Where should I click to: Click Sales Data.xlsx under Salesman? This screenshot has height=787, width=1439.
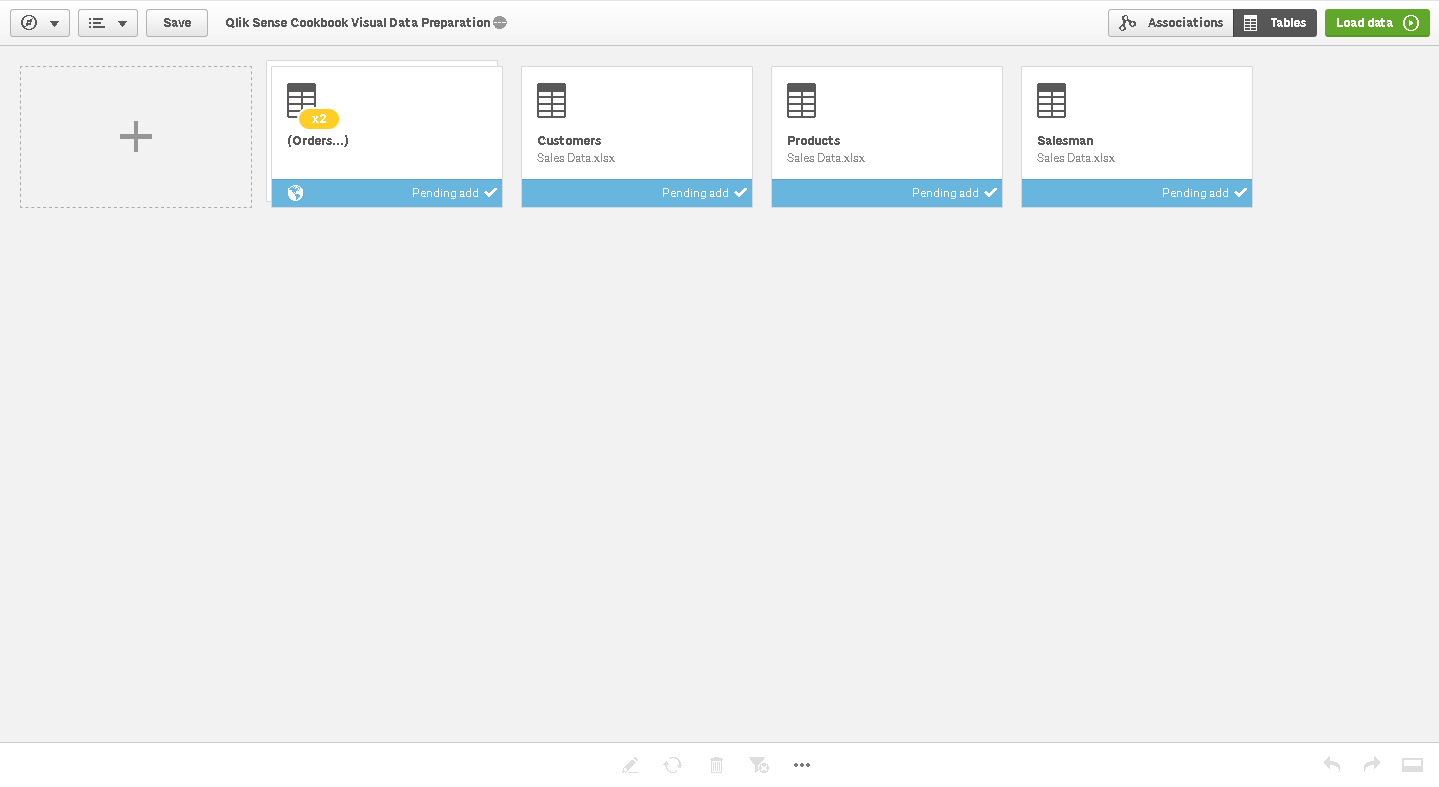click(1076, 158)
